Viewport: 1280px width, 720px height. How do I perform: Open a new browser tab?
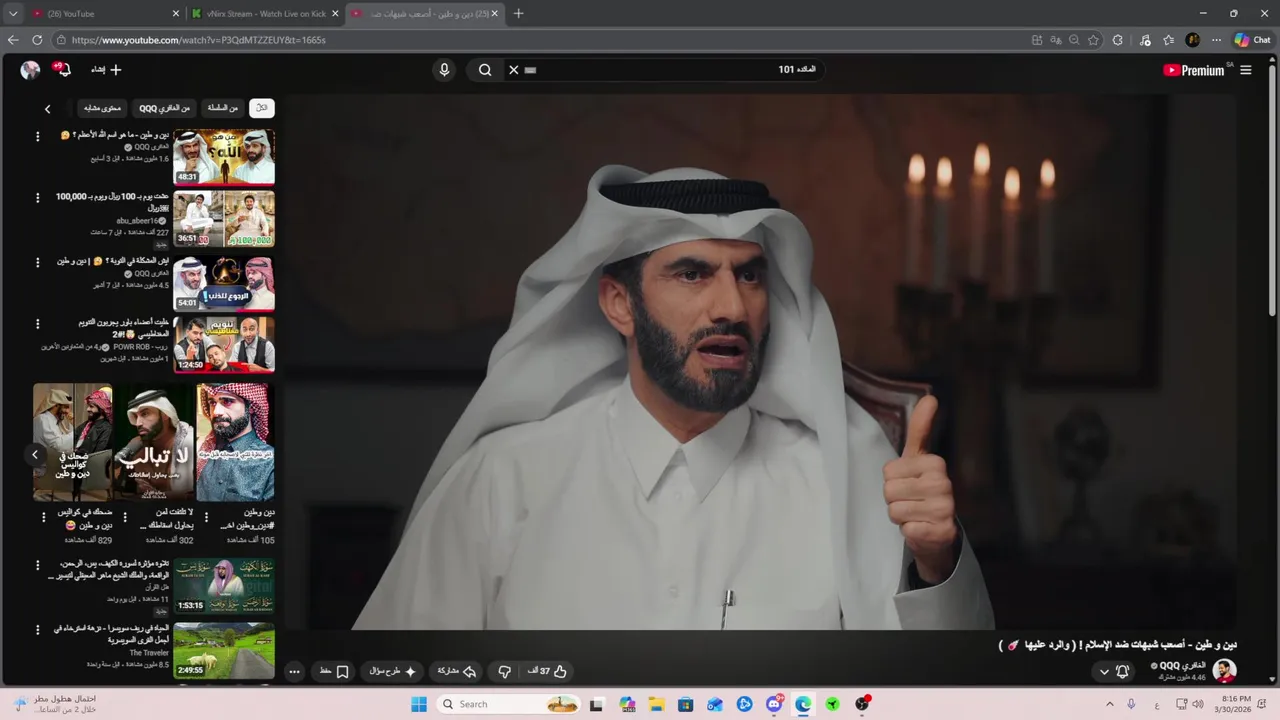(518, 14)
